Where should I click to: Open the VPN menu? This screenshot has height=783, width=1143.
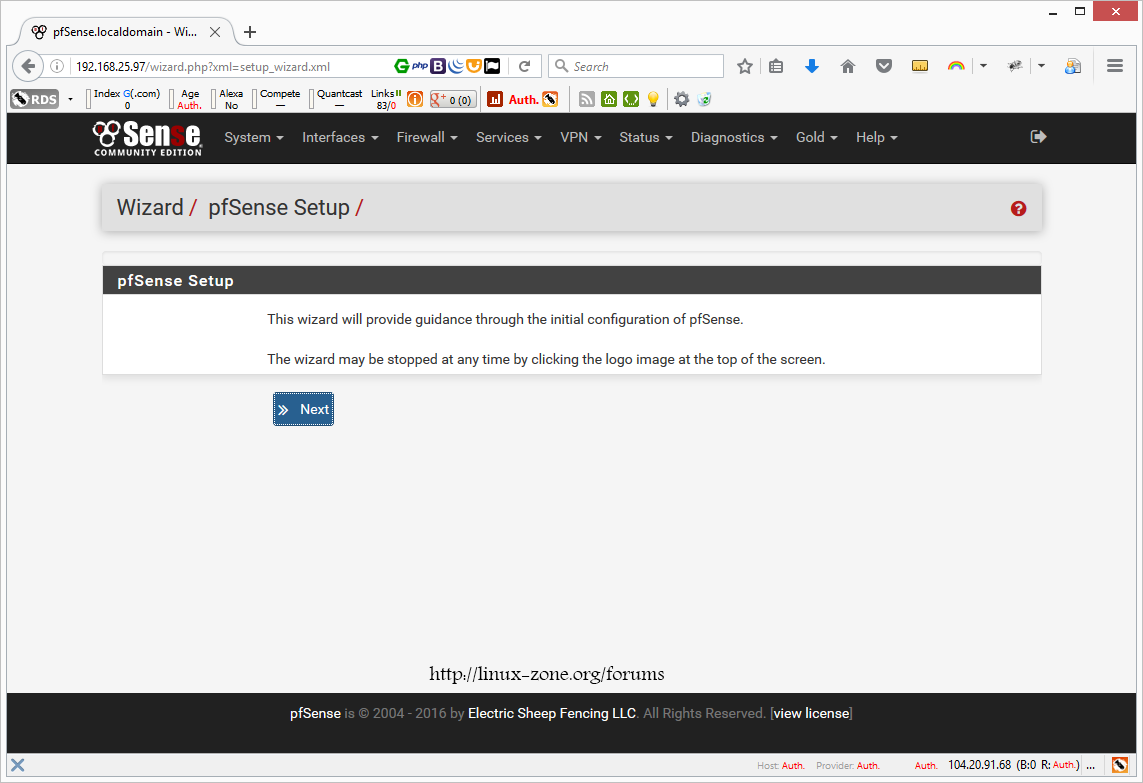click(x=580, y=138)
